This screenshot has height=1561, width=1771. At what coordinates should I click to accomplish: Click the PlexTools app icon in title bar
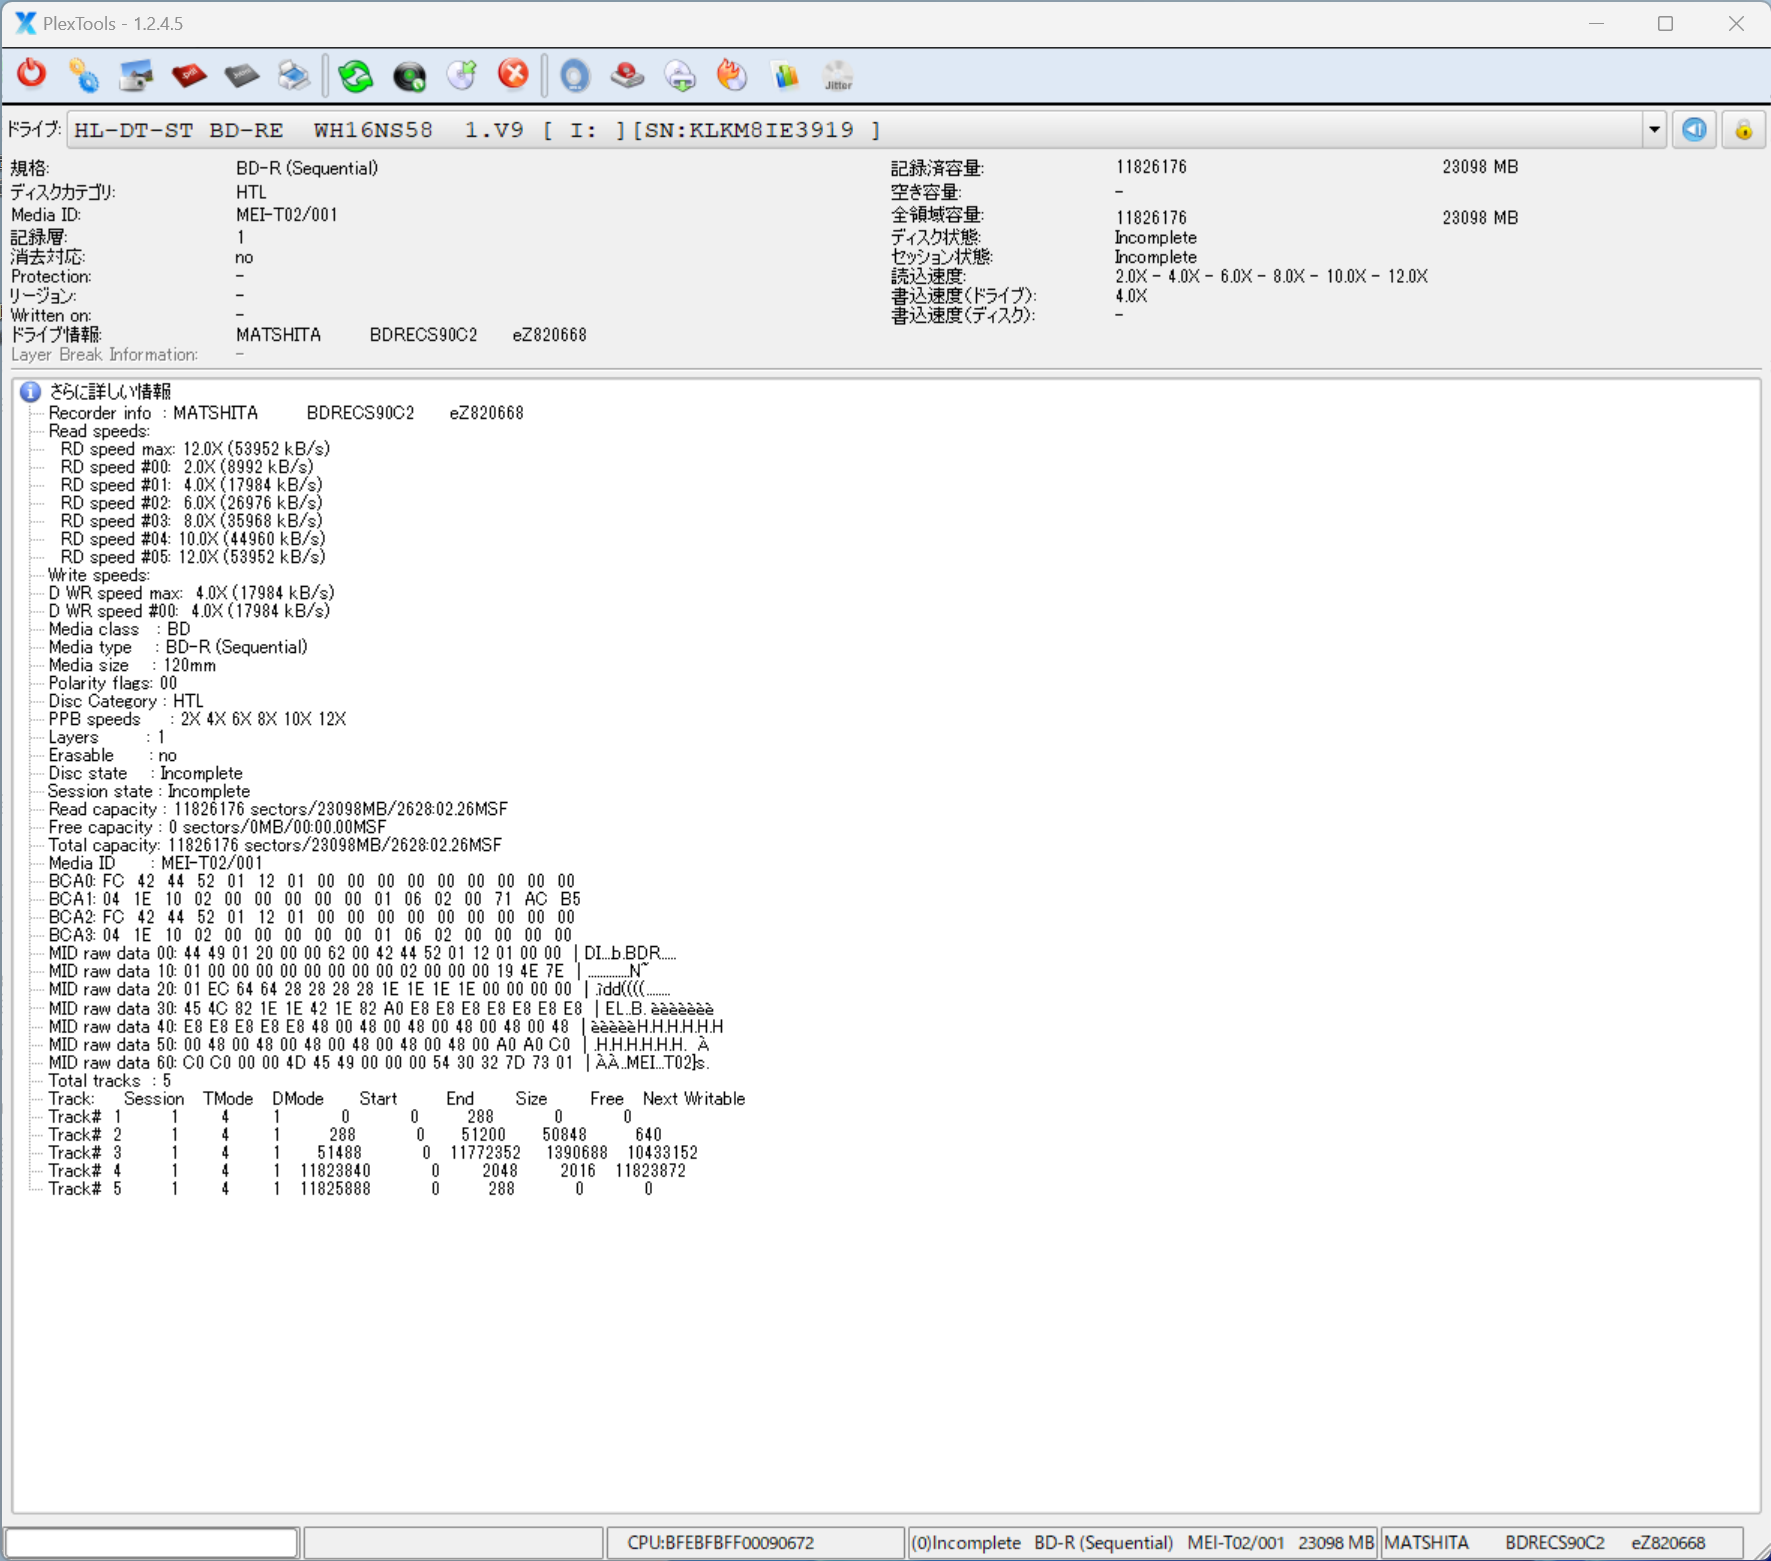tap(26, 23)
